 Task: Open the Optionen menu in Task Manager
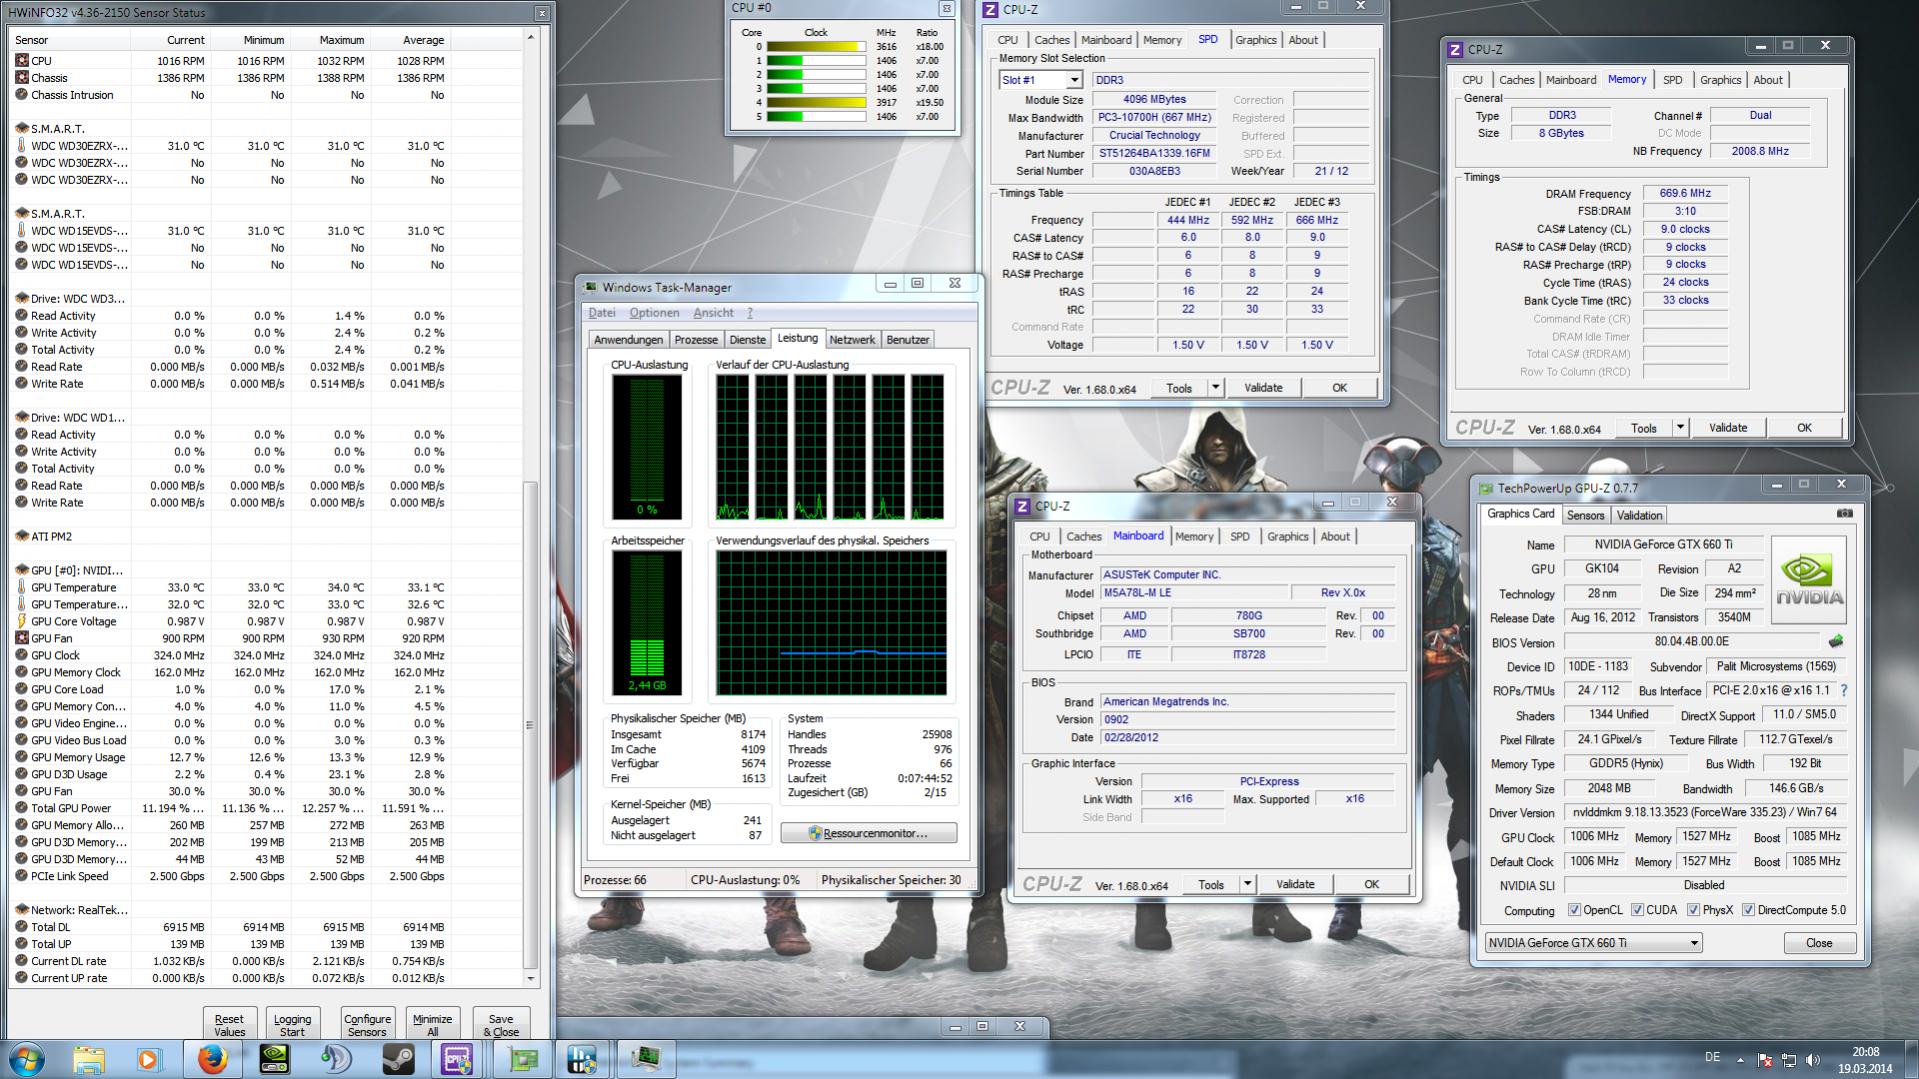(654, 313)
